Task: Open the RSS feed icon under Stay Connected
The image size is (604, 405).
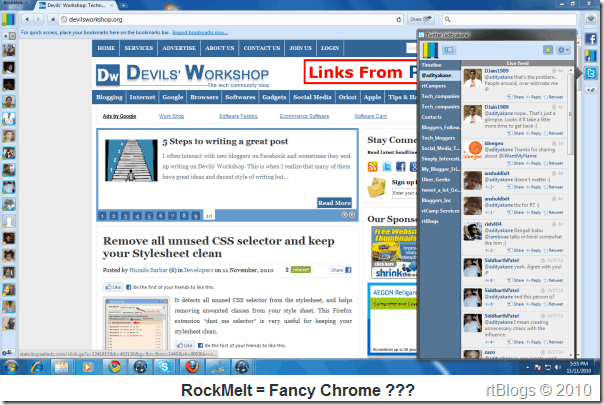Action: pos(372,166)
